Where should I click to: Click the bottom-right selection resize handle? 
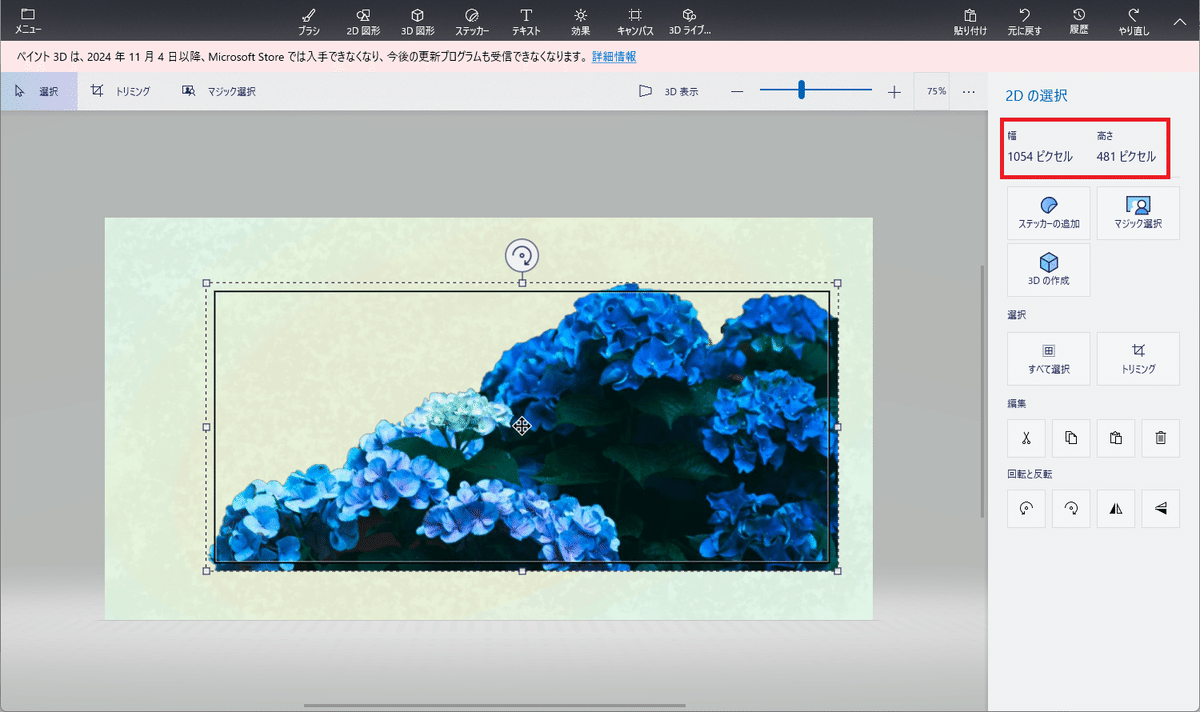pos(837,570)
